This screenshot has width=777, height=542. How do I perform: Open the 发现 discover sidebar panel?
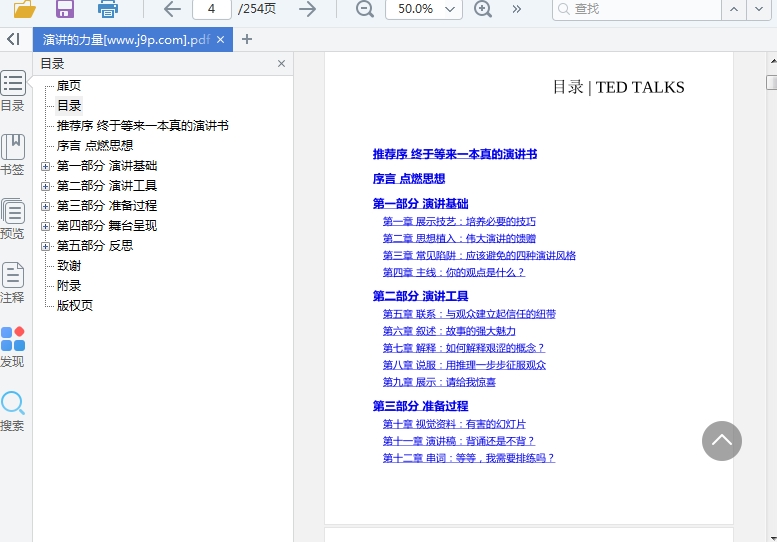(x=12, y=347)
